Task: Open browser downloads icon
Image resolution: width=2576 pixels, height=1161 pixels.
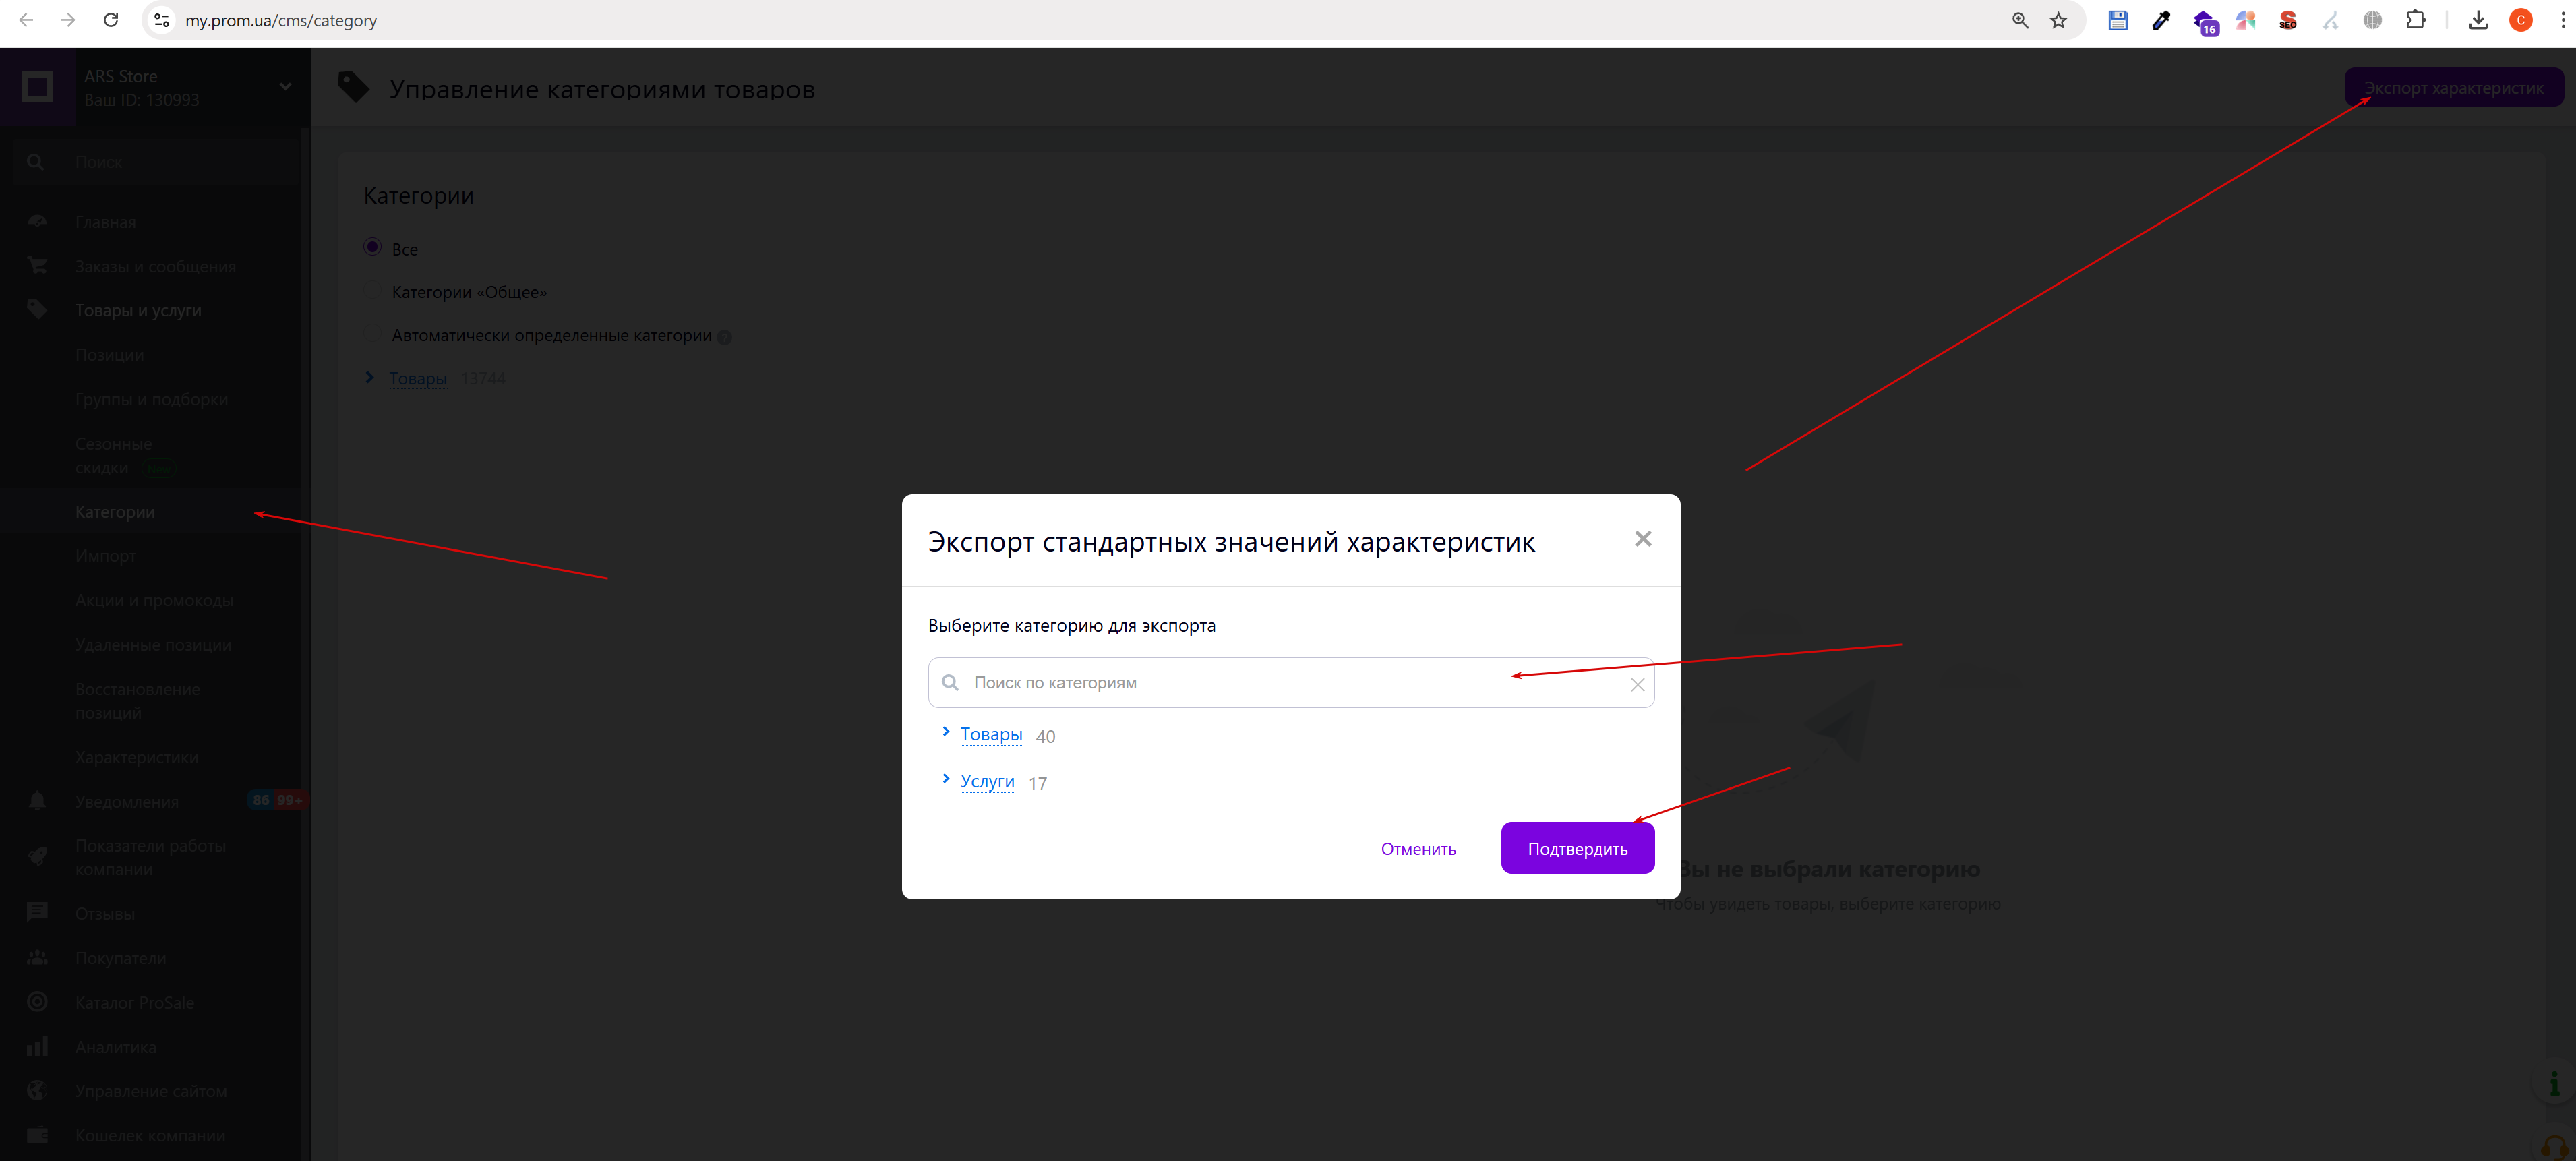Action: (2478, 20)
